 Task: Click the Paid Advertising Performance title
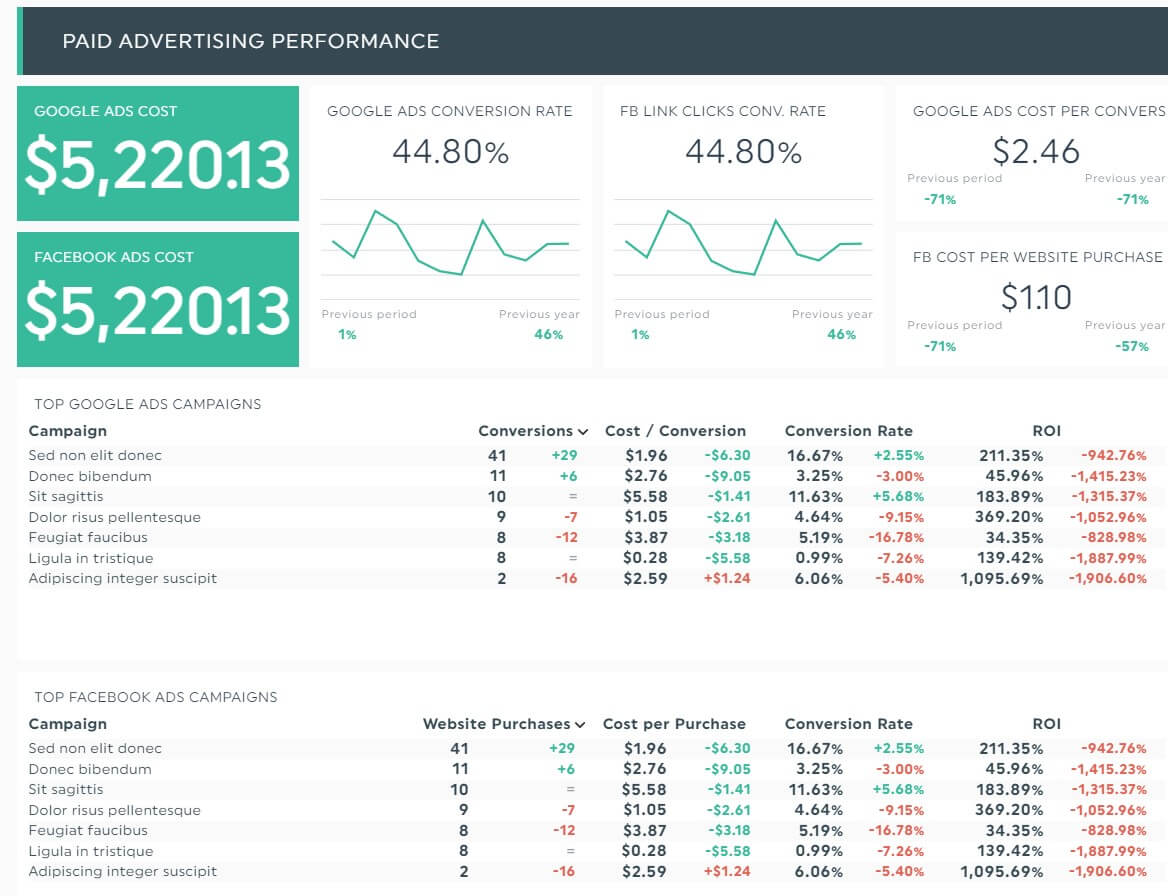(250, 41)
